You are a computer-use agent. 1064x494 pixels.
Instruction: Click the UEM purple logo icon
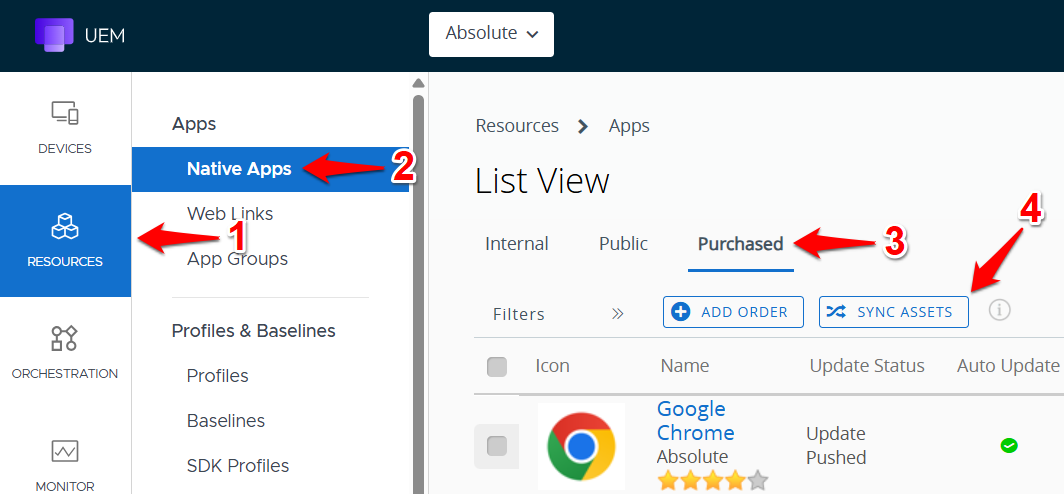pyautogui.click(x=54, y=35)
